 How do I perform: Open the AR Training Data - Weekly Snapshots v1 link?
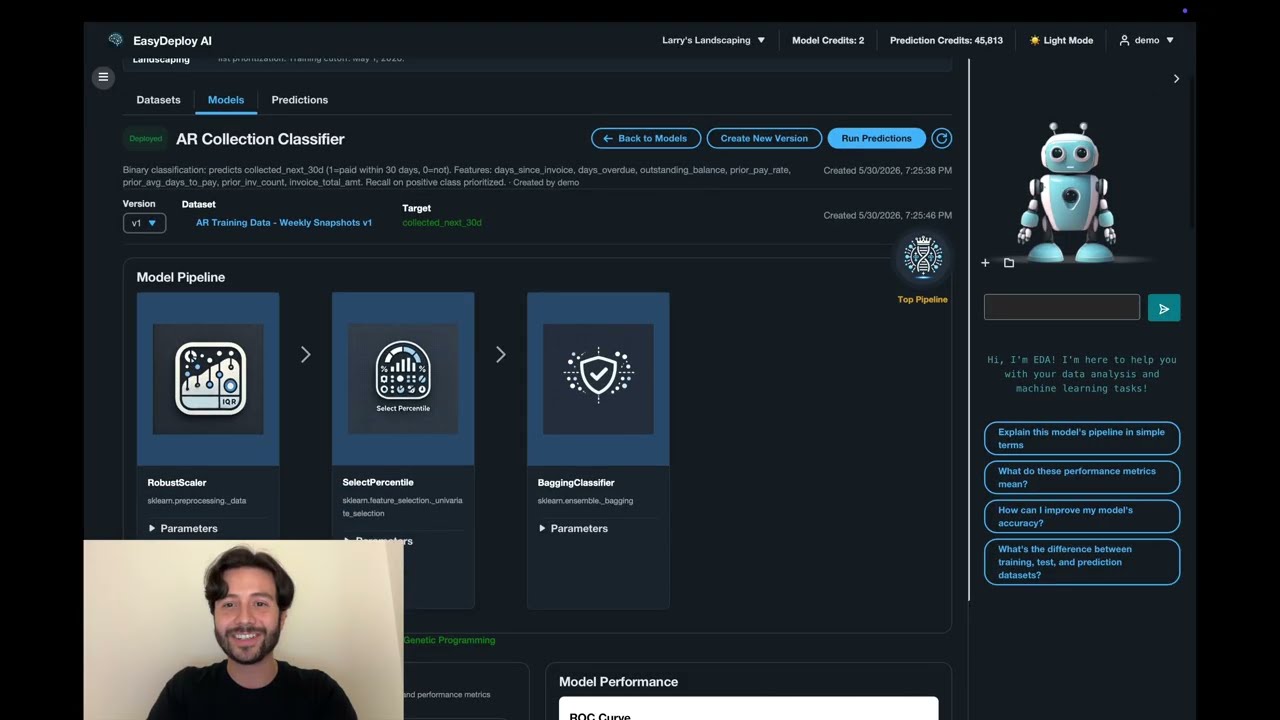click(284, 222)
